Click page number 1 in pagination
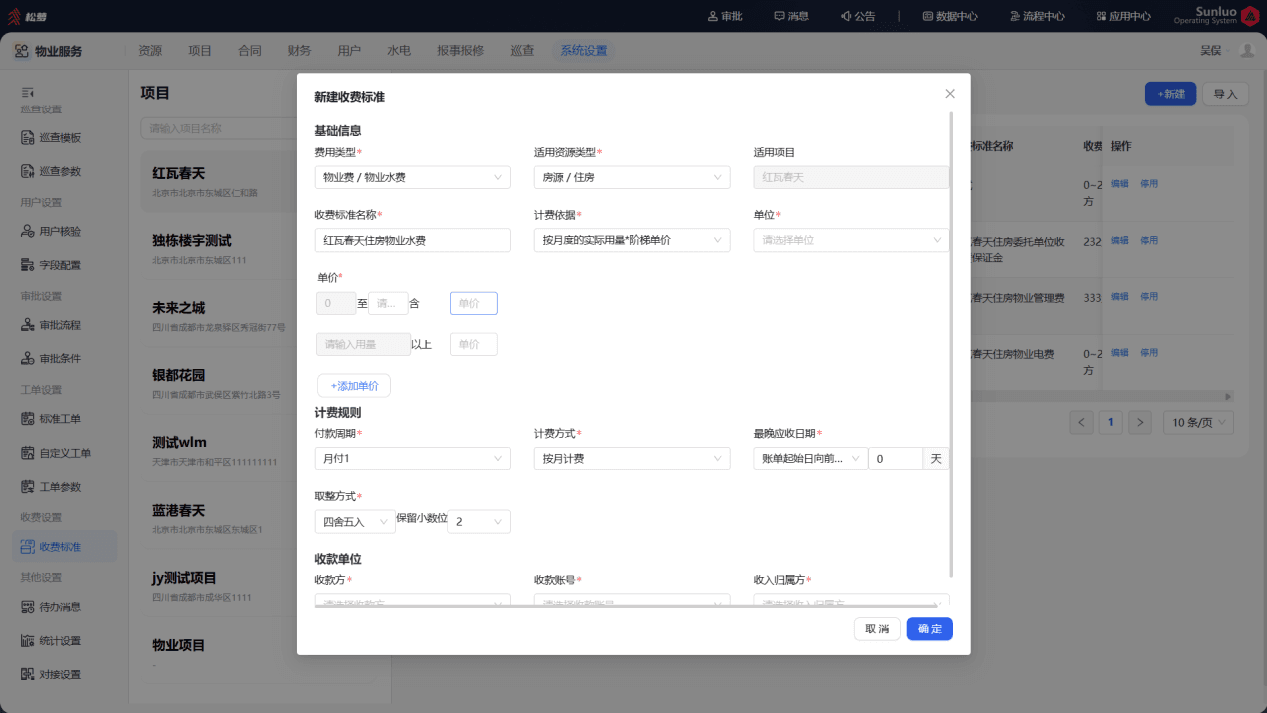 click(x=1110, y=423)
